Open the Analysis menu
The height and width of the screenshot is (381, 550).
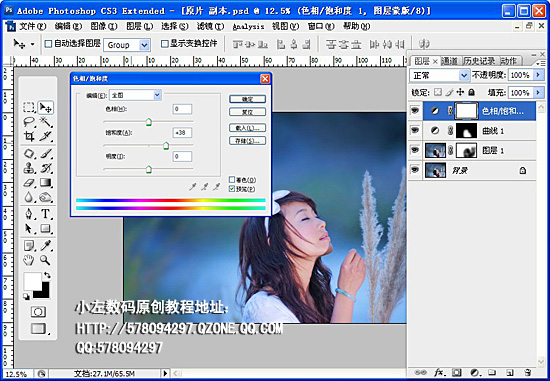point(248,26)
